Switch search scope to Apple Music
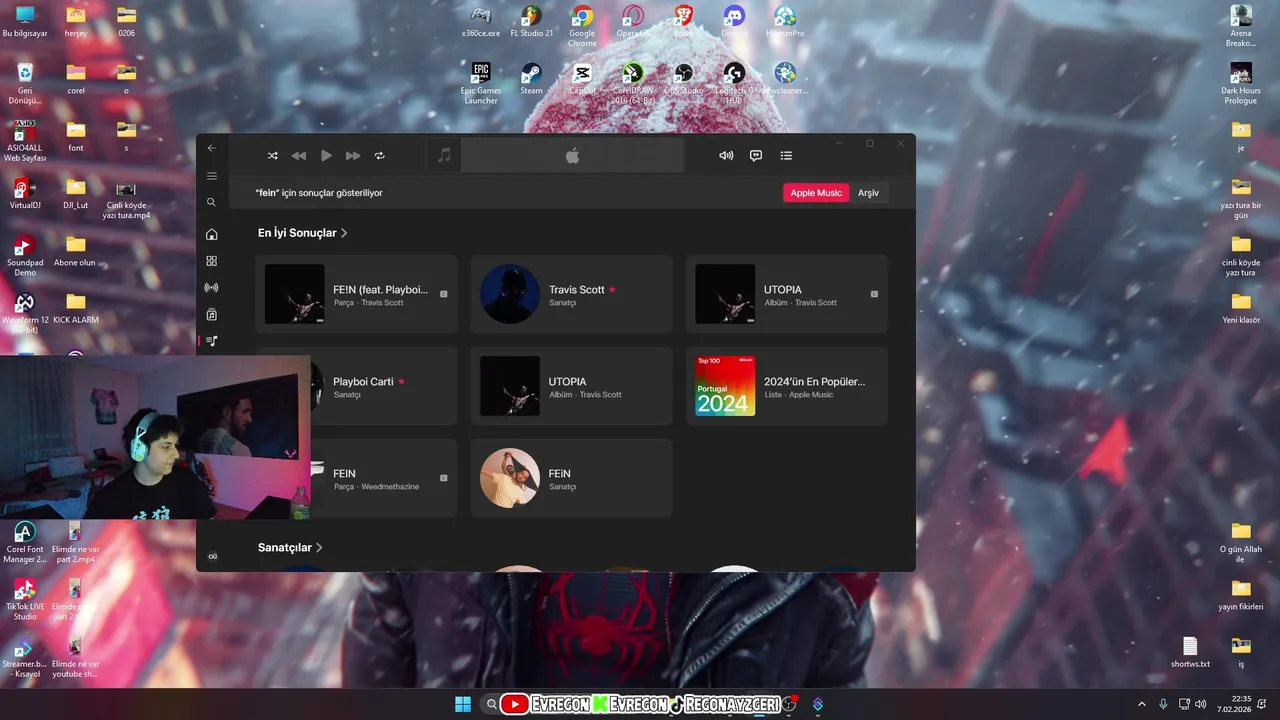Viewport: 1280px width, 720px height. point(816,193)
